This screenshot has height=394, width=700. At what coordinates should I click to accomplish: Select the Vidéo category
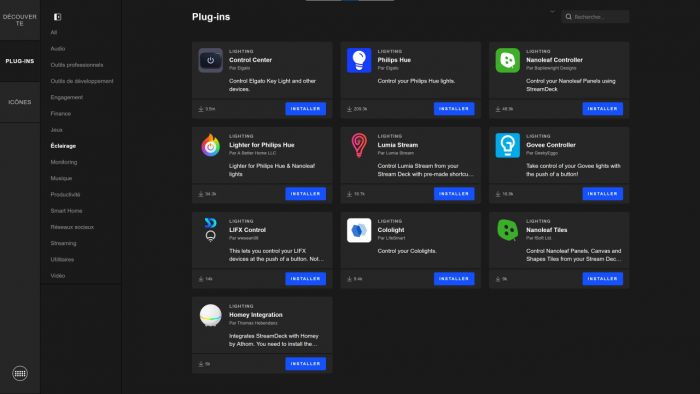pyautogui.click(x=58, y=276)
